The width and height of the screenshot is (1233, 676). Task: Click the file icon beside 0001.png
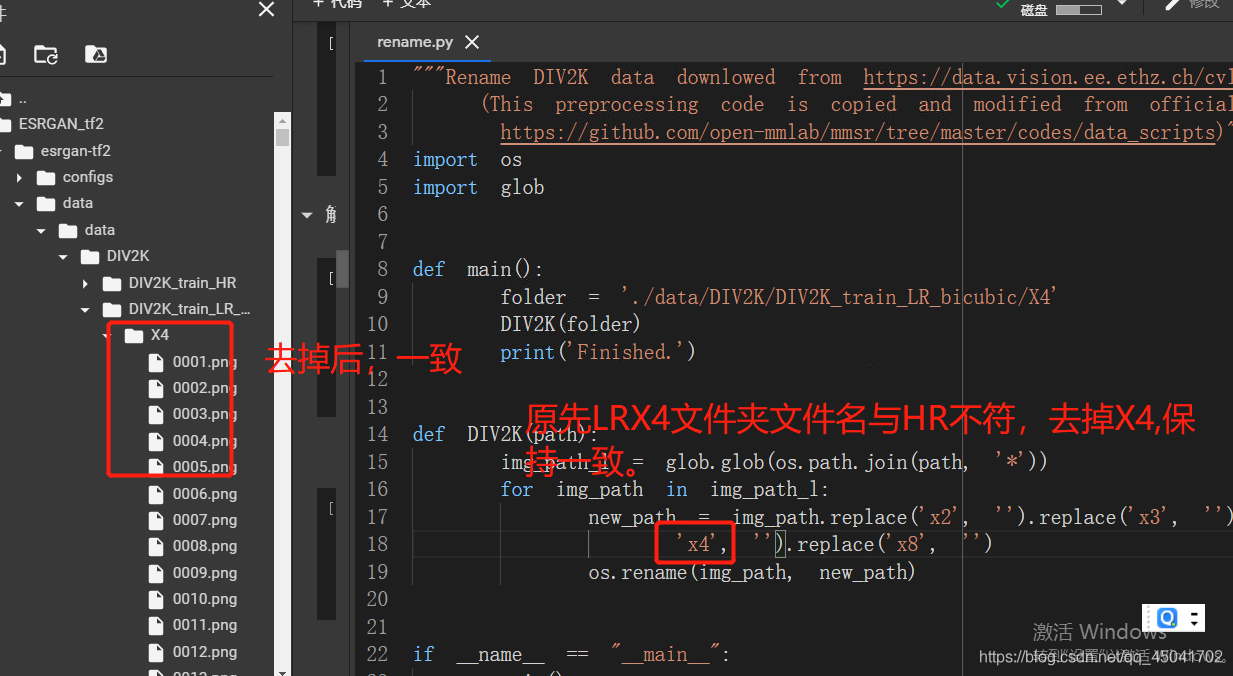(x=156, y=362)
